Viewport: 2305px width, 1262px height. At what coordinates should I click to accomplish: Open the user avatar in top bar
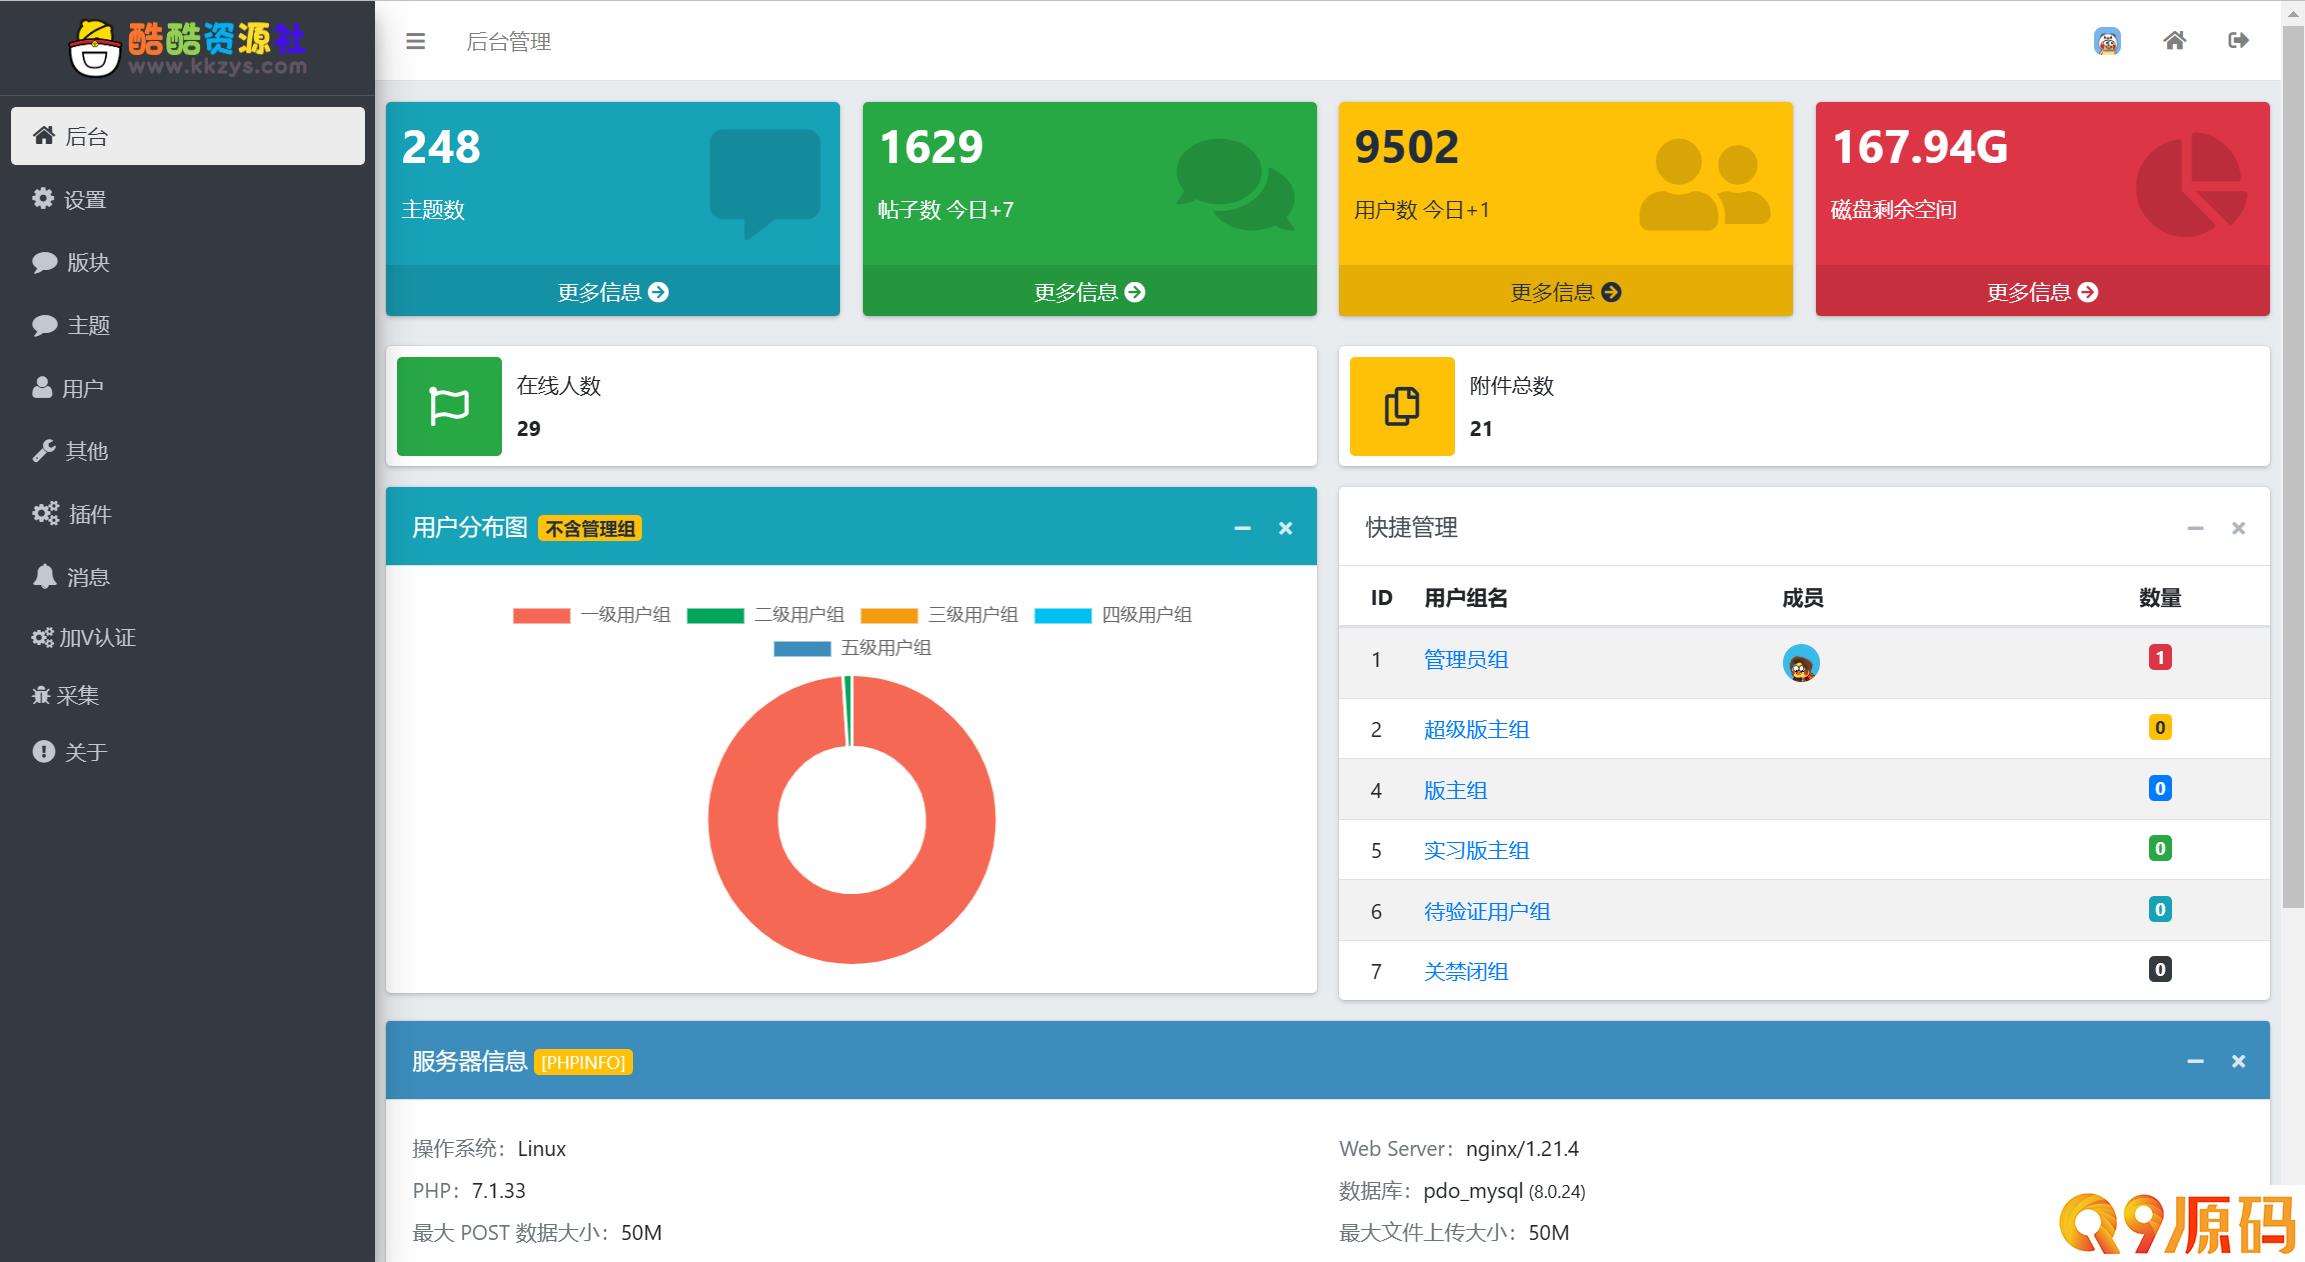click(x=2107, y=41)
